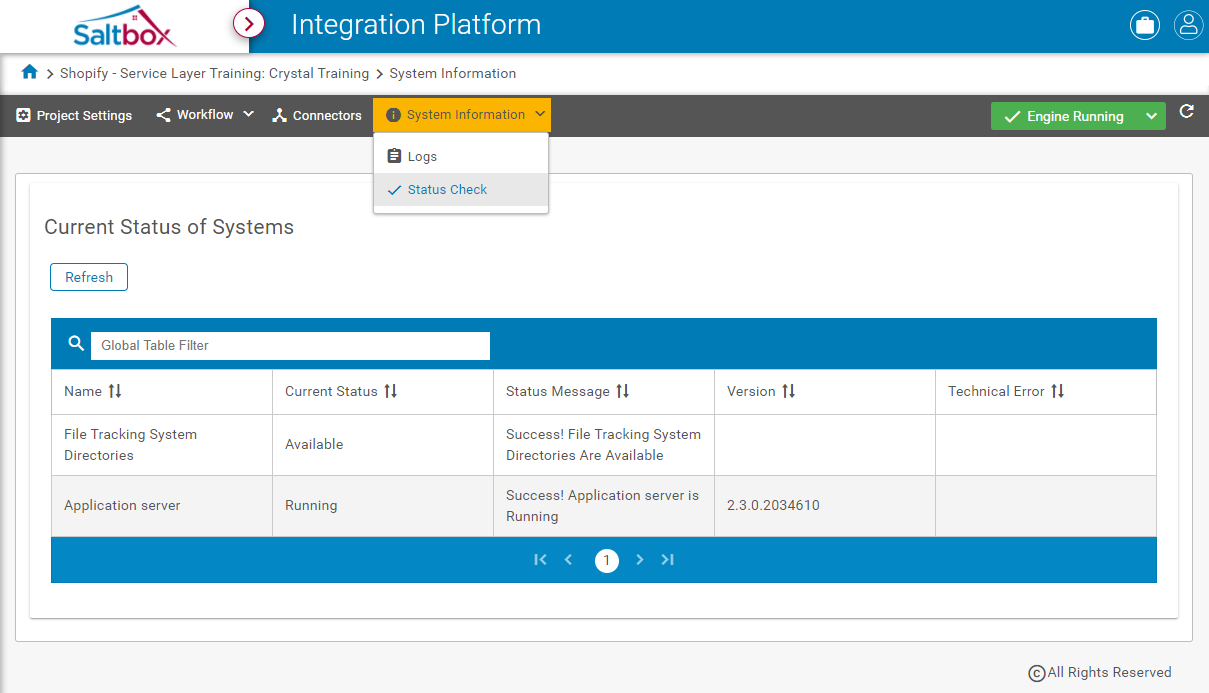
Task: Jump to the first page of the table
Action: (x=541, y=560)
